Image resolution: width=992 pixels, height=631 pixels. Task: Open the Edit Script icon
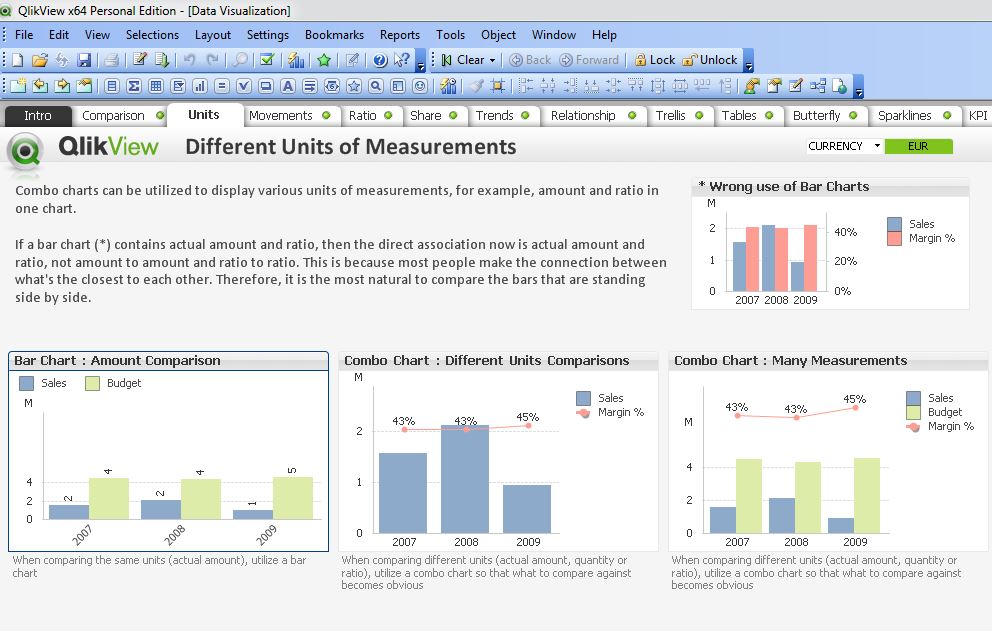click(140, 60)
